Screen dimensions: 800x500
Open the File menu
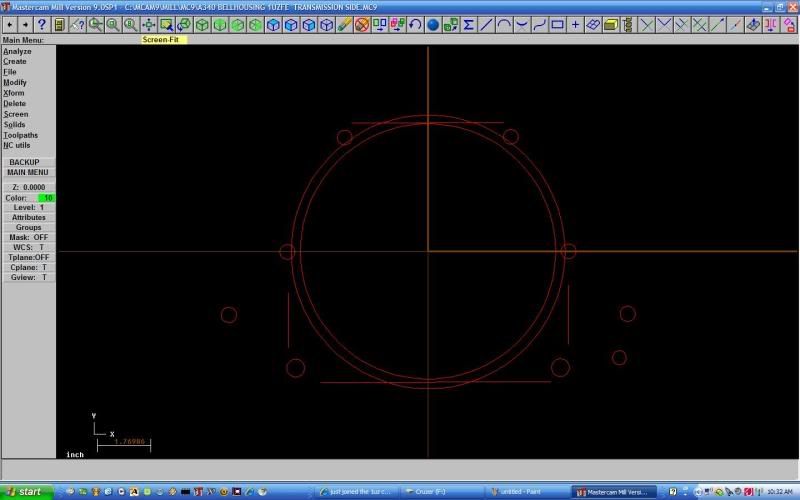pyautogui.click(x=10, y=72)
